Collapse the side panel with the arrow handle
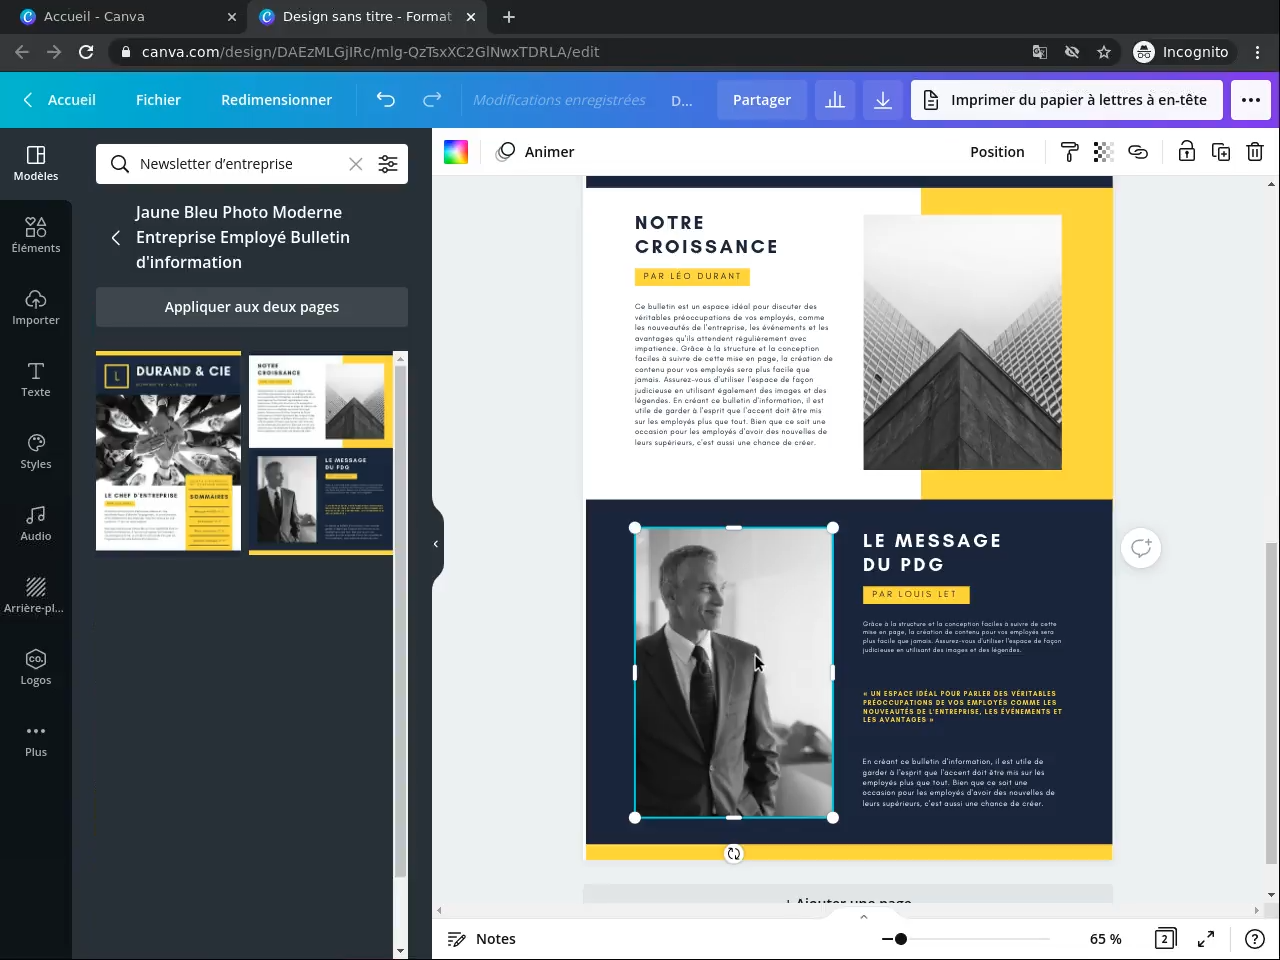Viewport: 1280px width, 960px height. pyautogui.click(x=436, y=544)
